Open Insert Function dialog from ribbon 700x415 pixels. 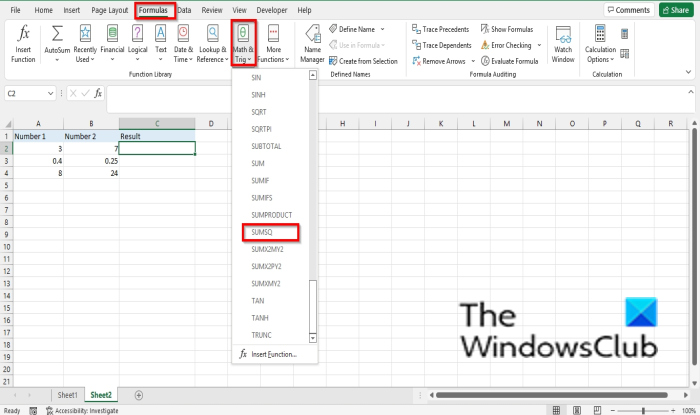23,44
